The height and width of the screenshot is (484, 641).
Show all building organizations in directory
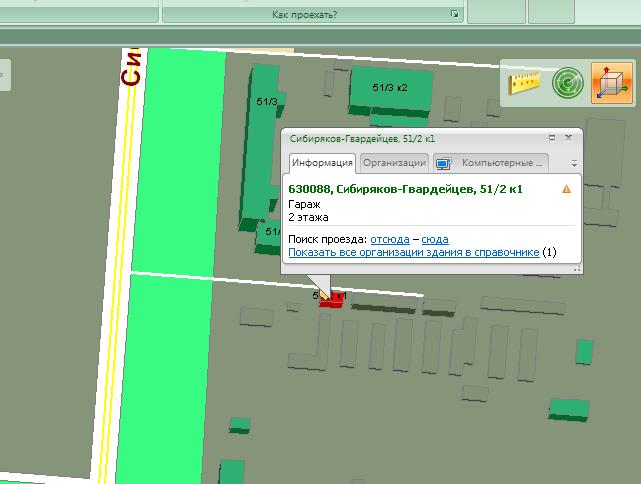coord(413,252)
